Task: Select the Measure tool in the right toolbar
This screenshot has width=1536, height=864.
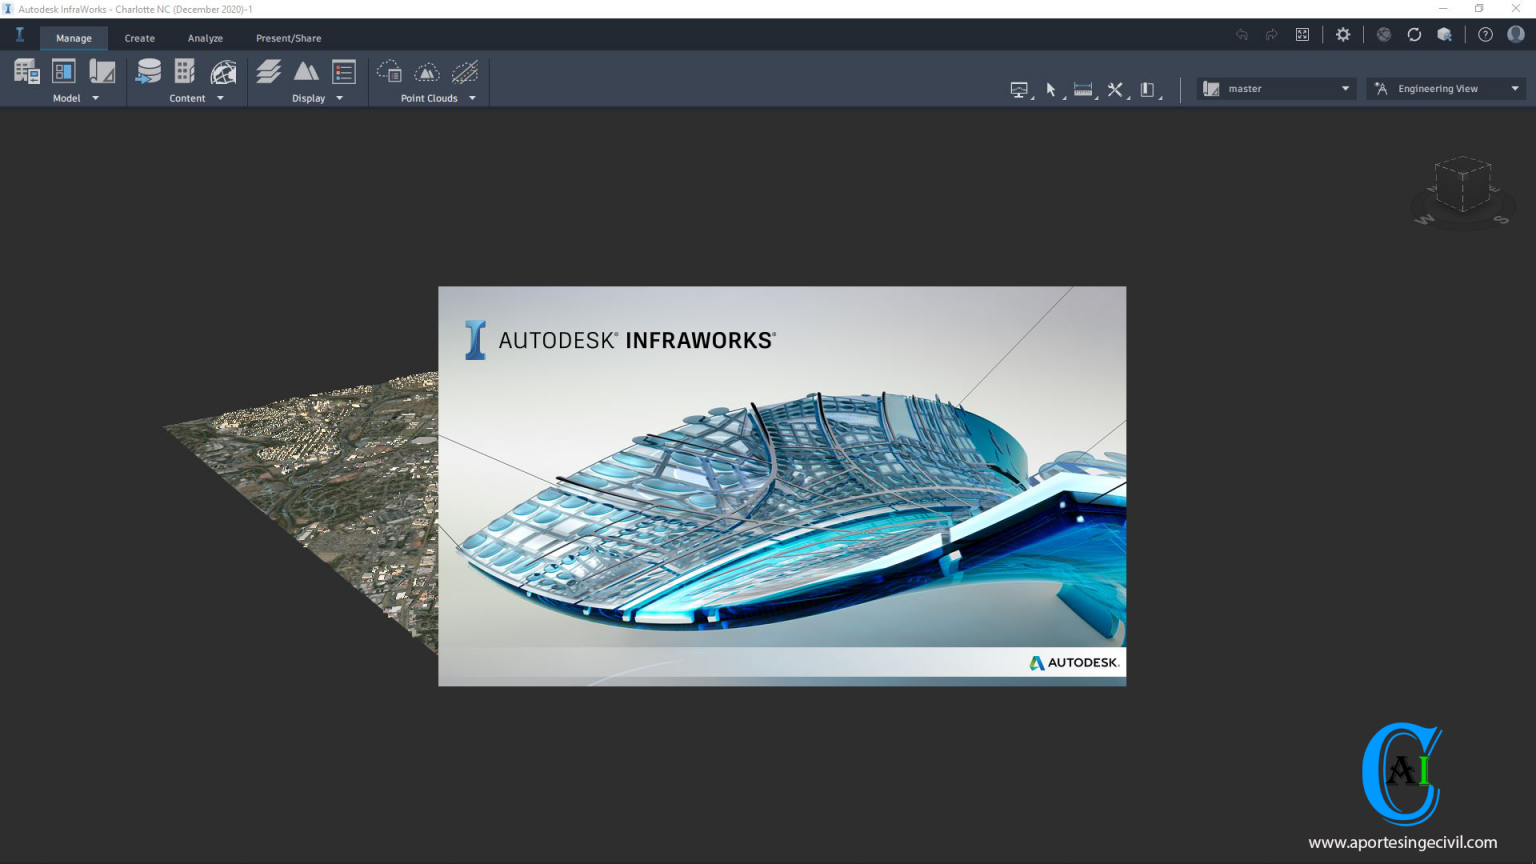Action: tap(1083, 88)
